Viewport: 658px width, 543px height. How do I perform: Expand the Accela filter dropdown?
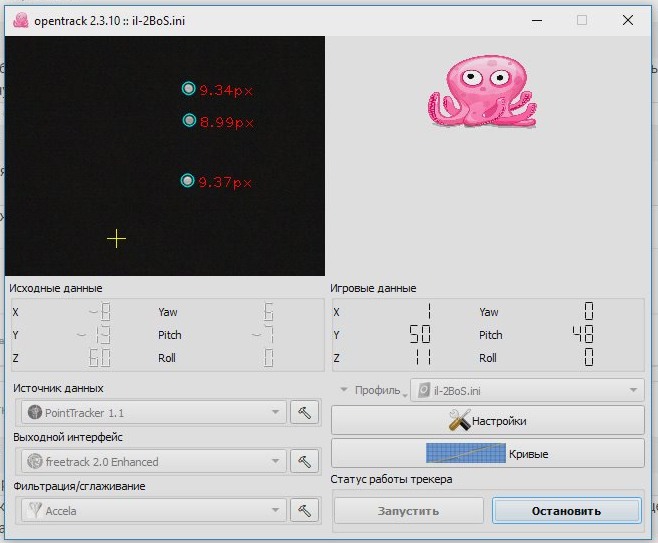click(154, 510)
